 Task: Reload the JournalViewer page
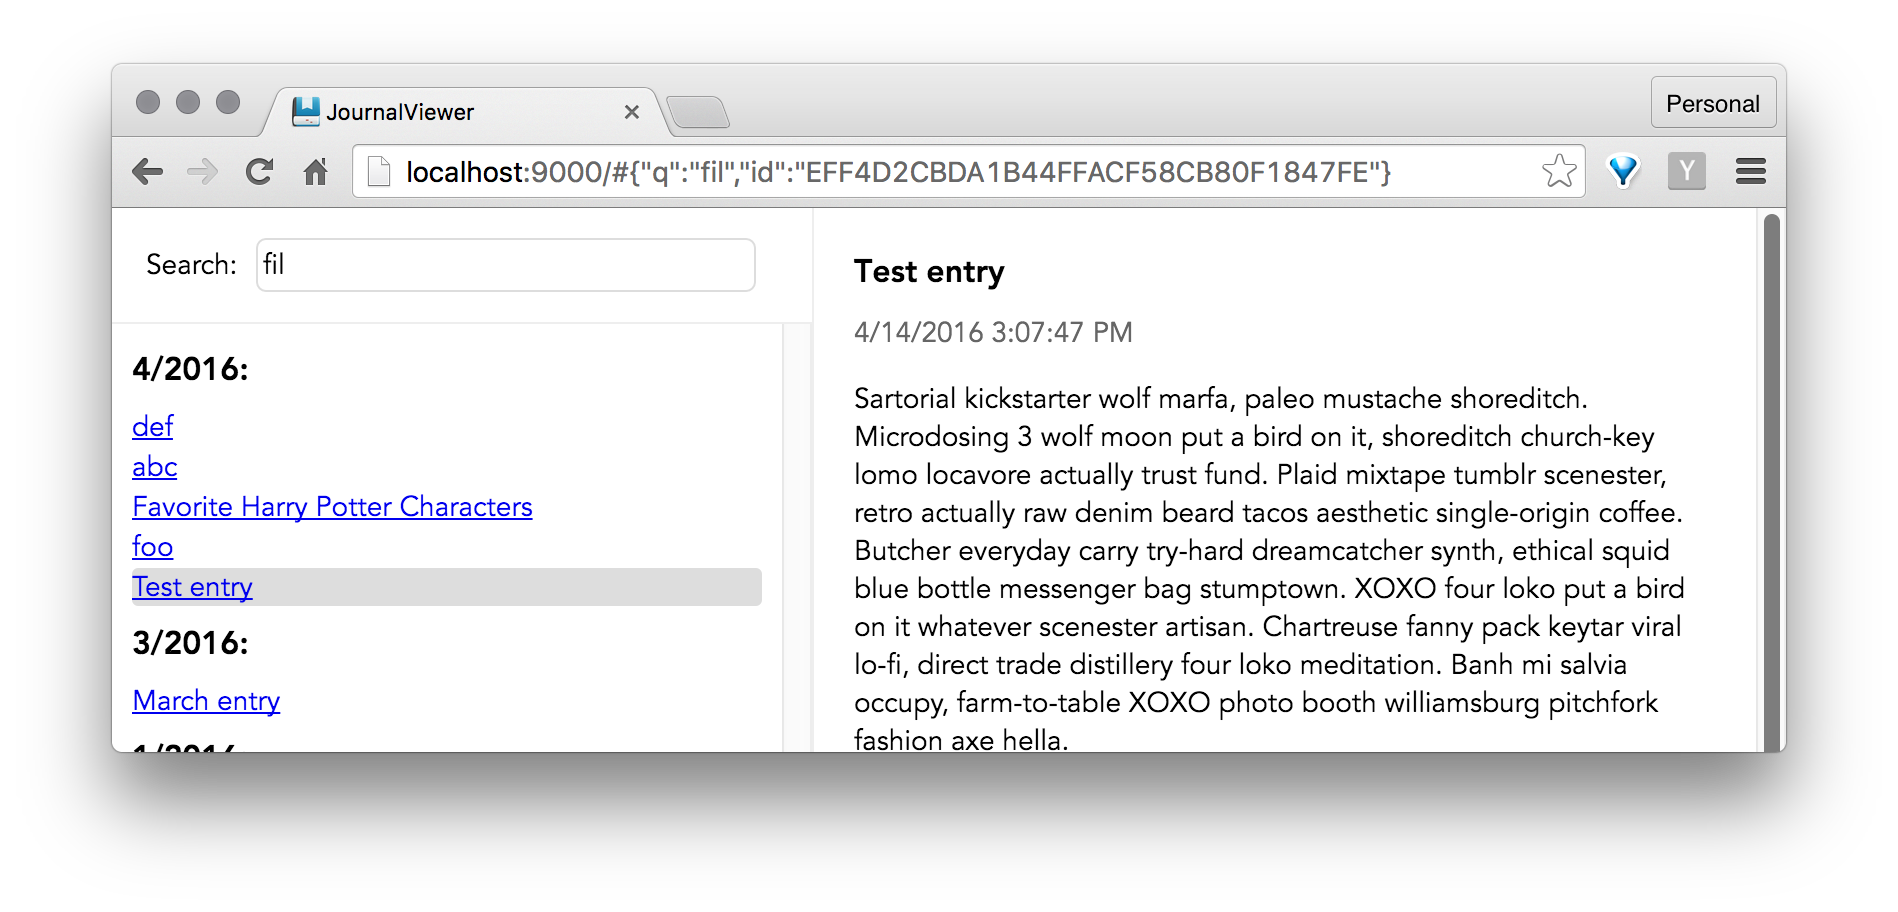pos(259,171)
